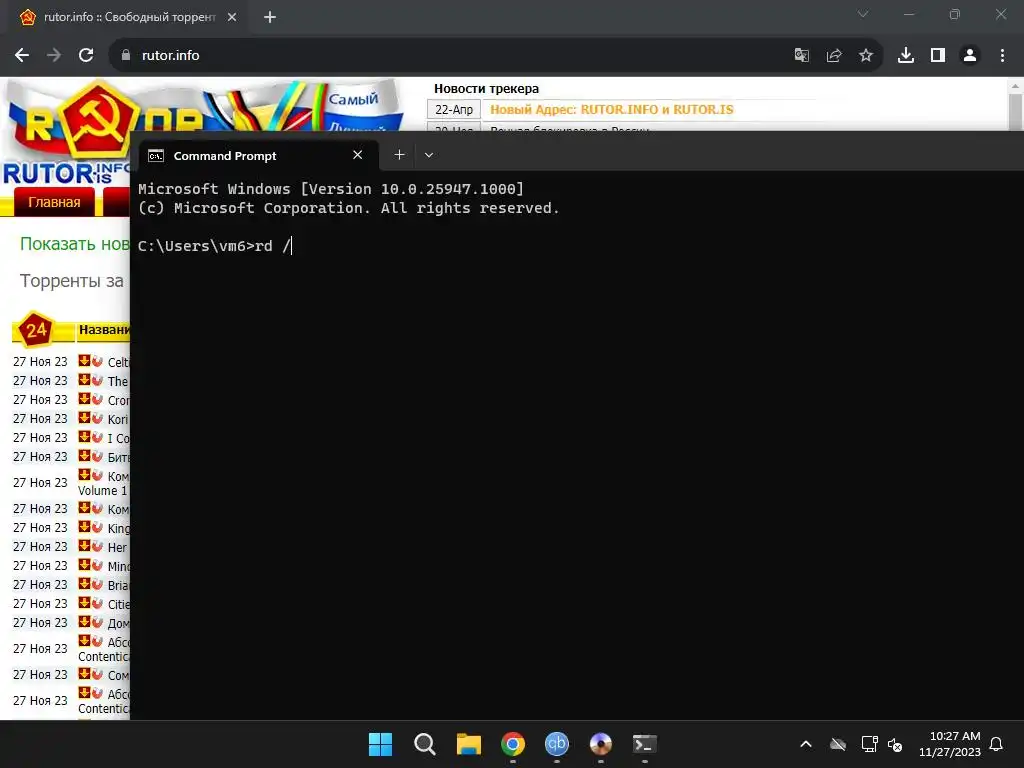
Task: Open taskbar Search
Action: [424, 744]
